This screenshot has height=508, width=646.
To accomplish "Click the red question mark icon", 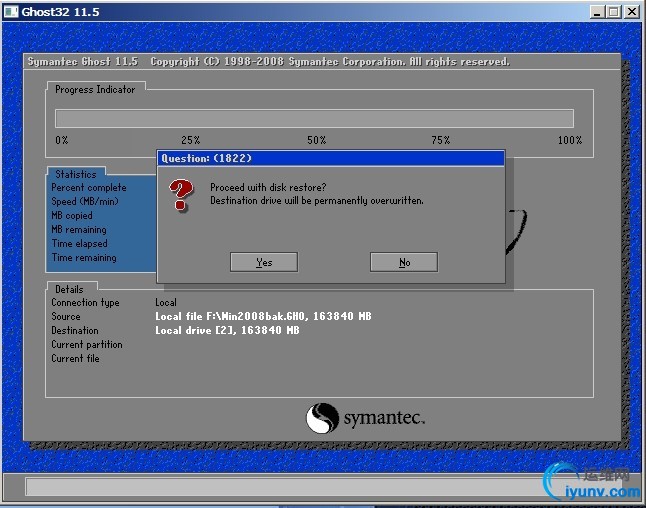I will pos(181,195).
